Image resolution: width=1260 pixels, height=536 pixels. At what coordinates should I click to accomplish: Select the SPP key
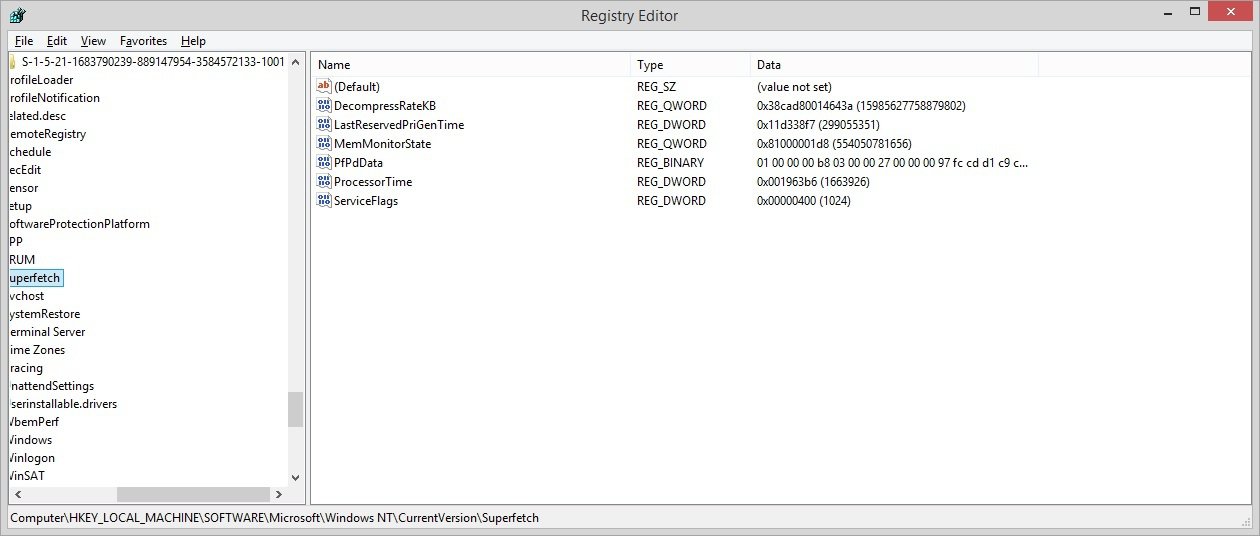pyautogui.click(x=16, y=242)
